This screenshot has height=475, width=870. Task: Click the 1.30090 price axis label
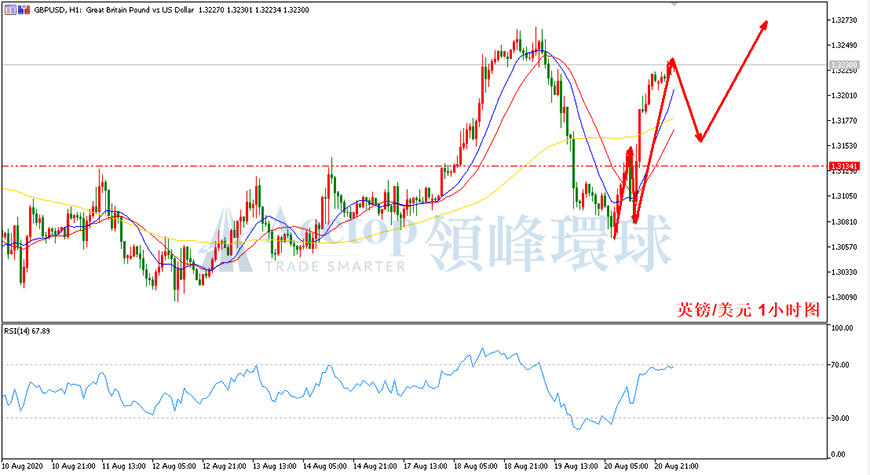[x=844, y=297]
